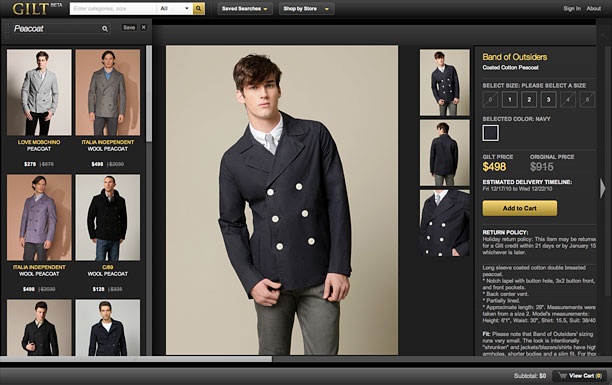Open the All category dropdown
The image size is (612, 385).
(174, 9)
